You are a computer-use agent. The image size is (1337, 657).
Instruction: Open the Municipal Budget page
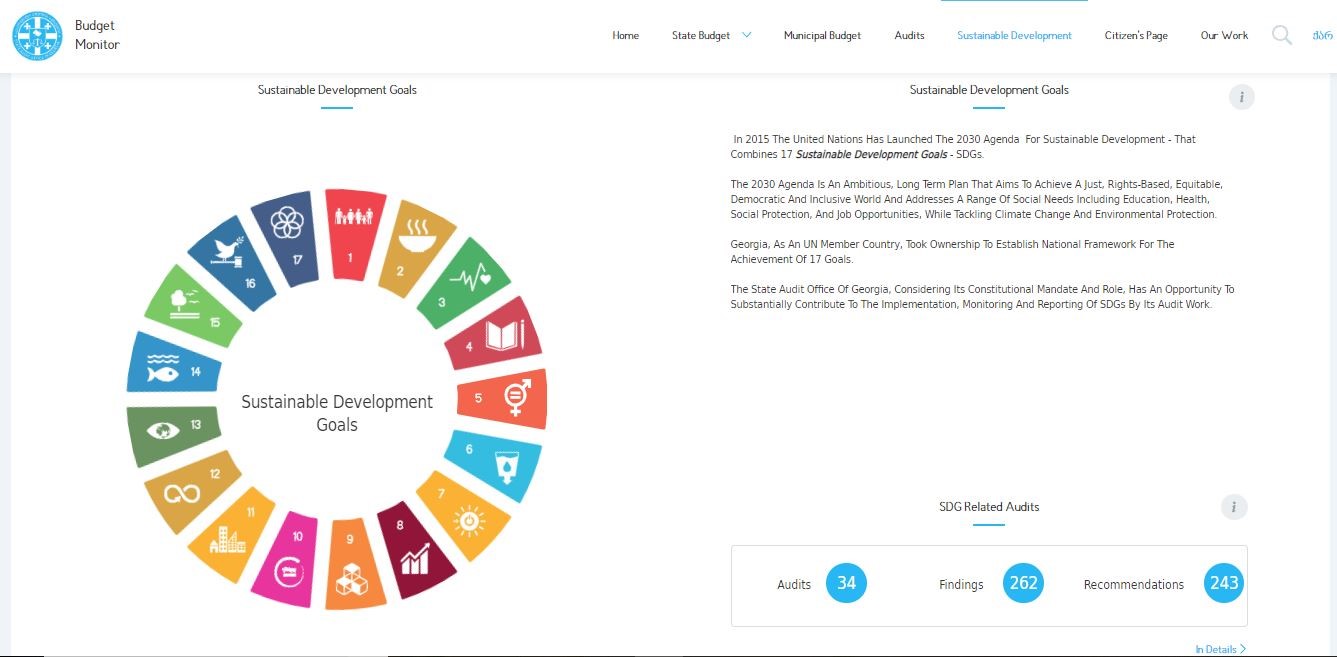[x=822, y=35]
